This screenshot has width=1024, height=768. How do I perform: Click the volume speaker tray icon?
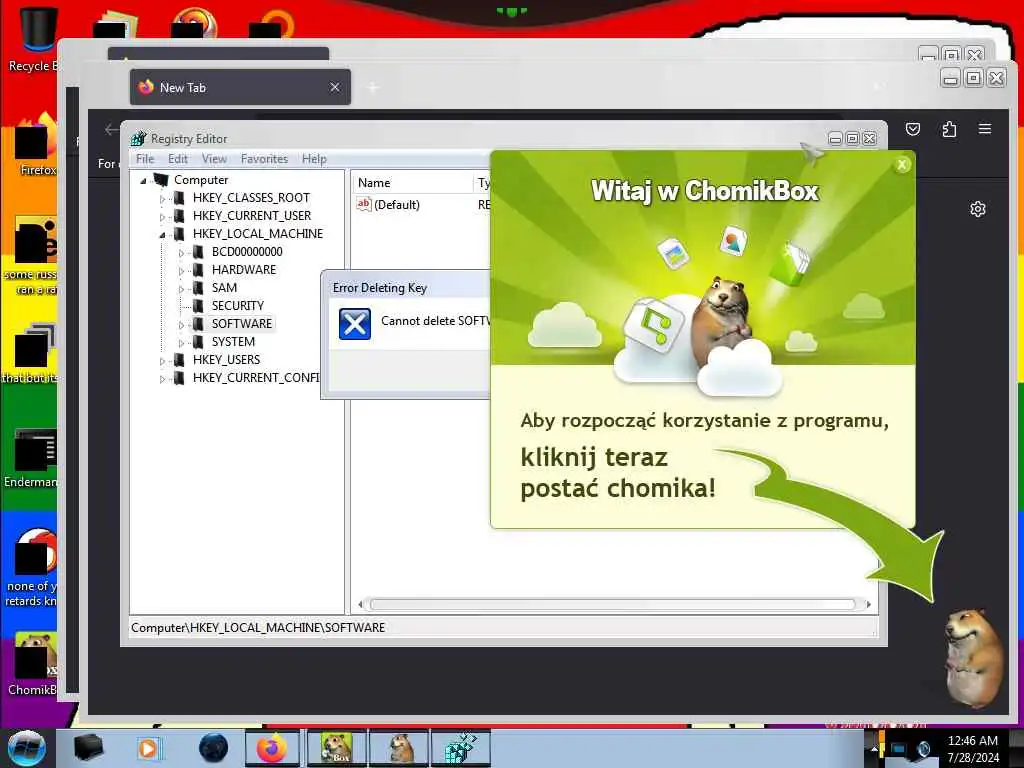point(923,749)
